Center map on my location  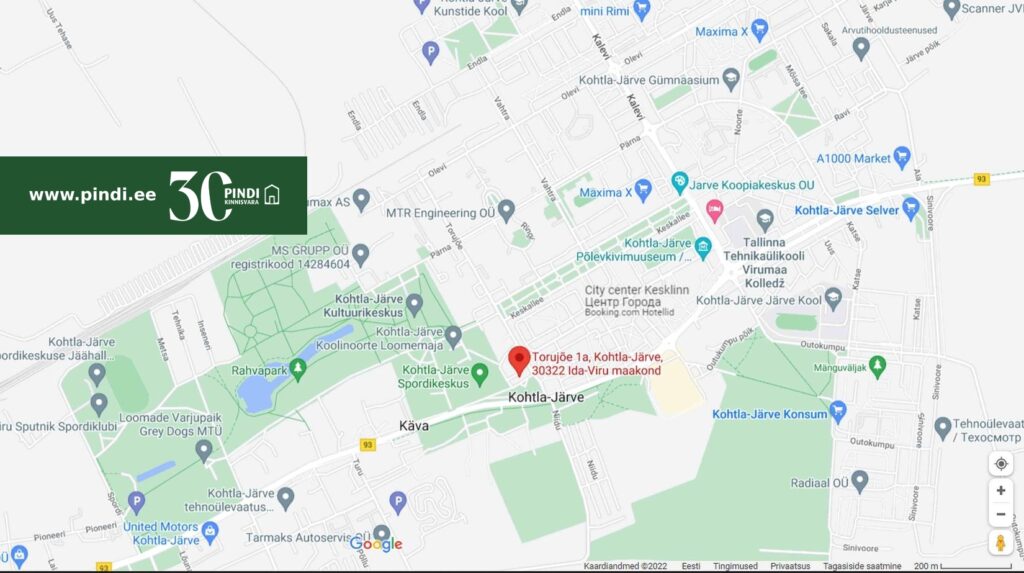[1000, 464]
